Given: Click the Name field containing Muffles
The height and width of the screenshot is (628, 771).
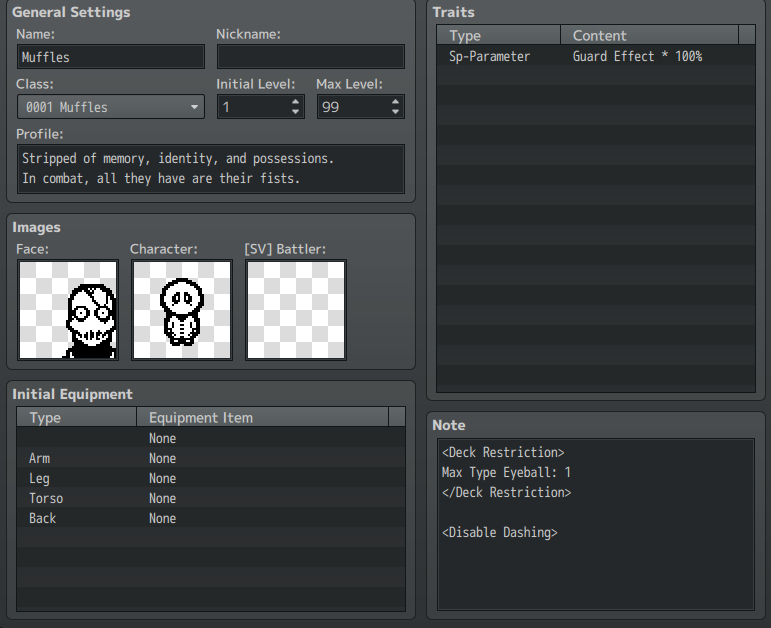Looking at the screenshot, I should (x=110, y=57).
